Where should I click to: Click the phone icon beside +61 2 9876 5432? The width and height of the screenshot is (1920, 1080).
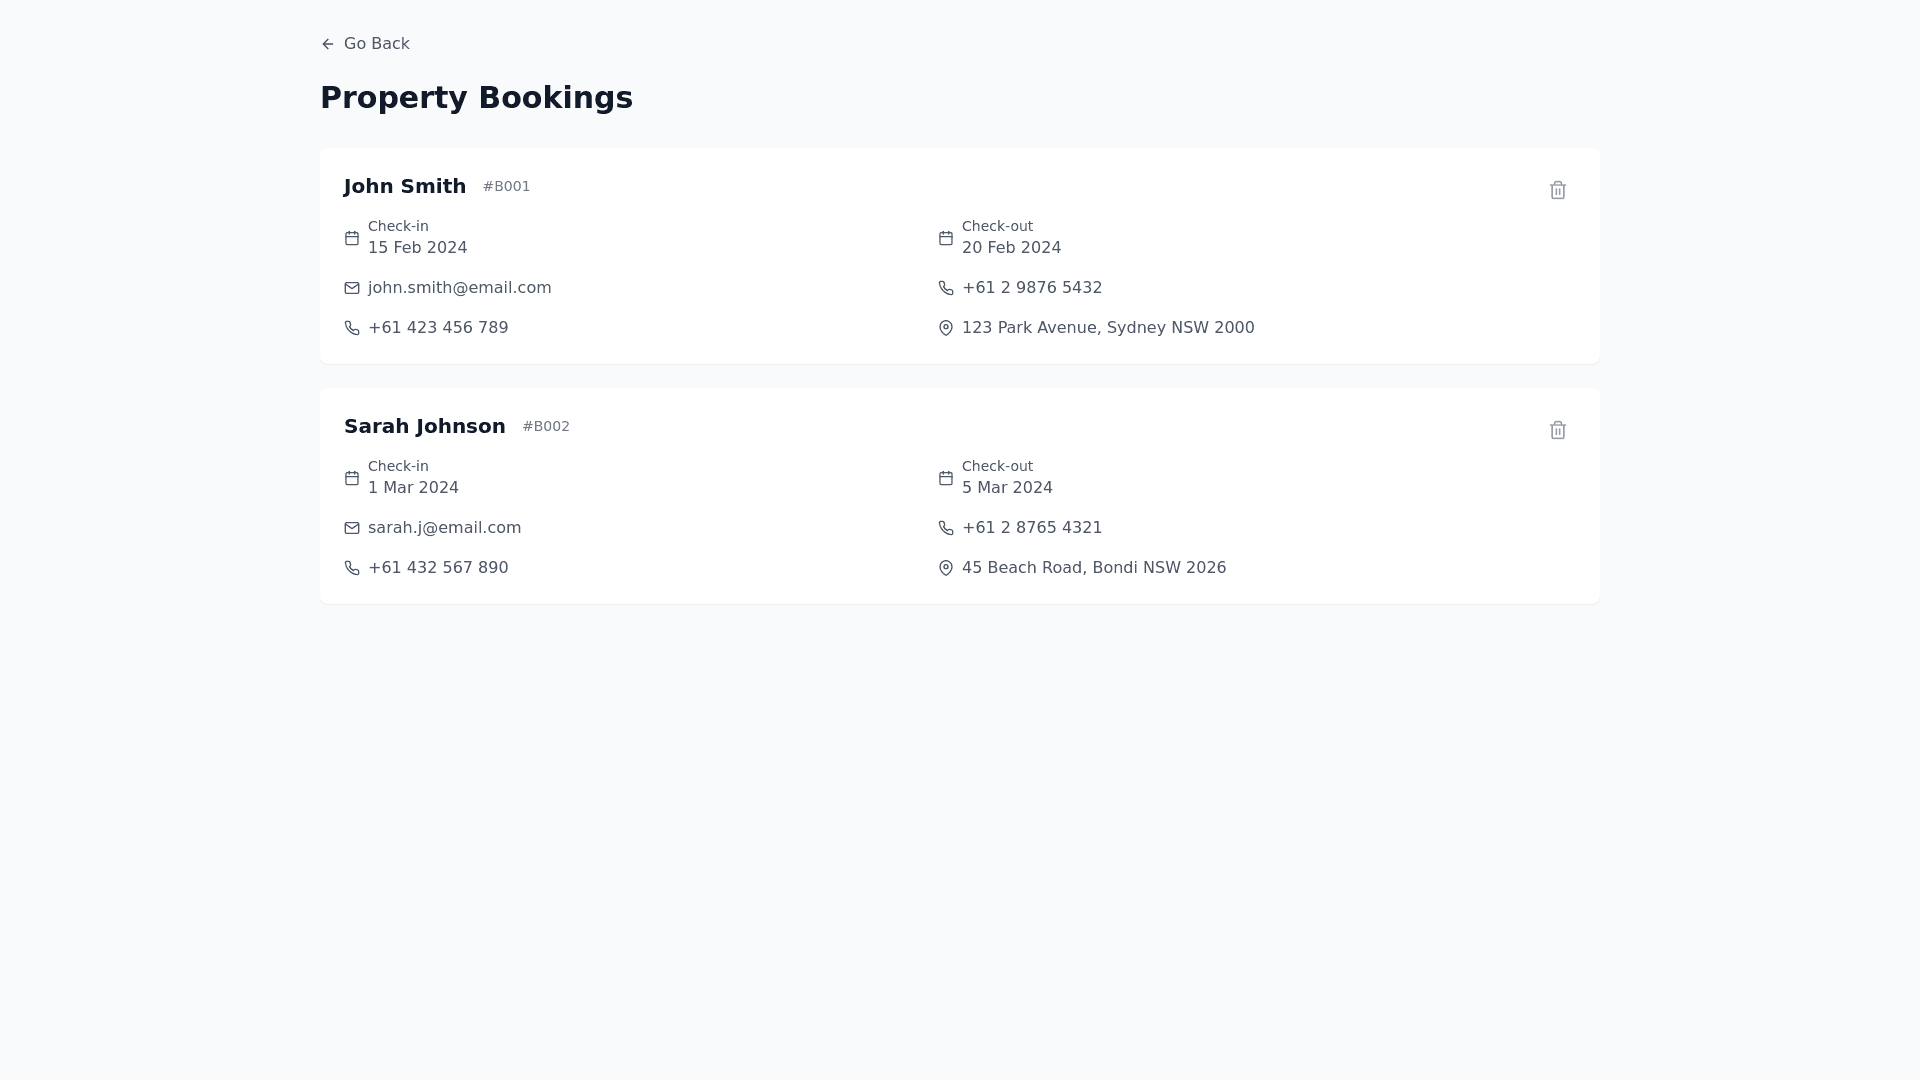(946, 288)
